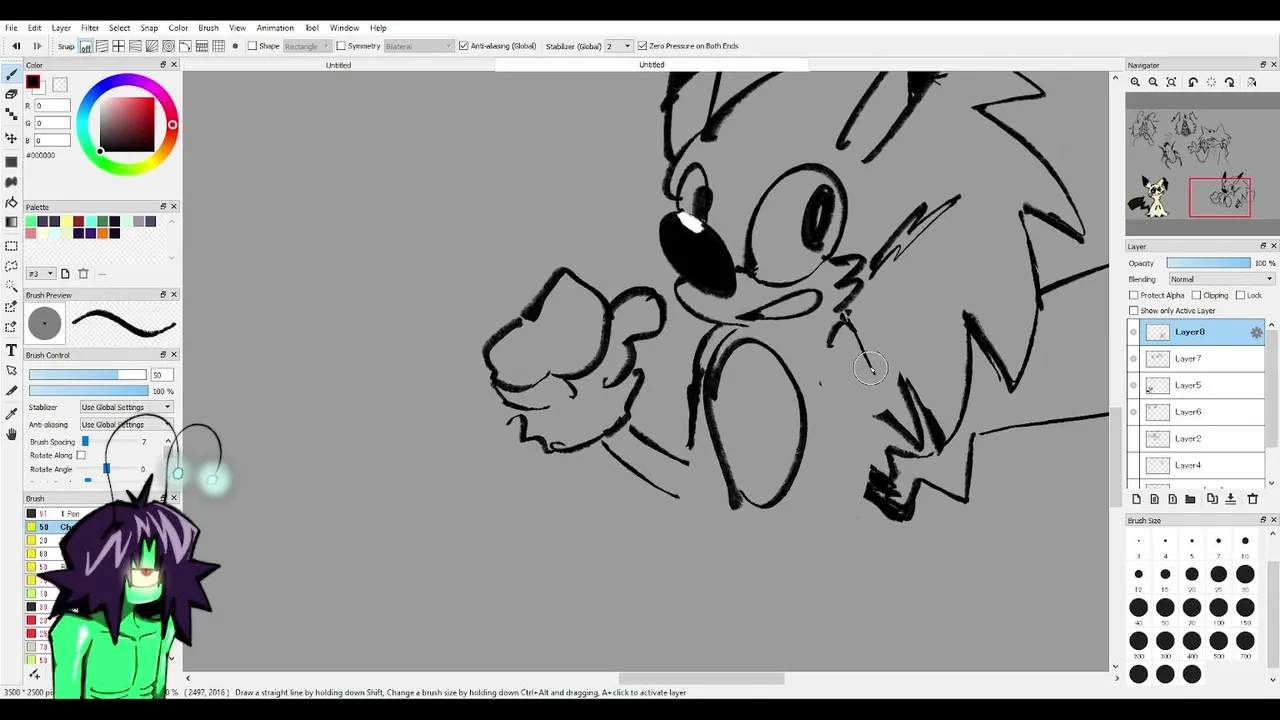Open Brush Control Anti-aliasing dropdown
This screenshot has height=720, width=1280.
[126, 425]
